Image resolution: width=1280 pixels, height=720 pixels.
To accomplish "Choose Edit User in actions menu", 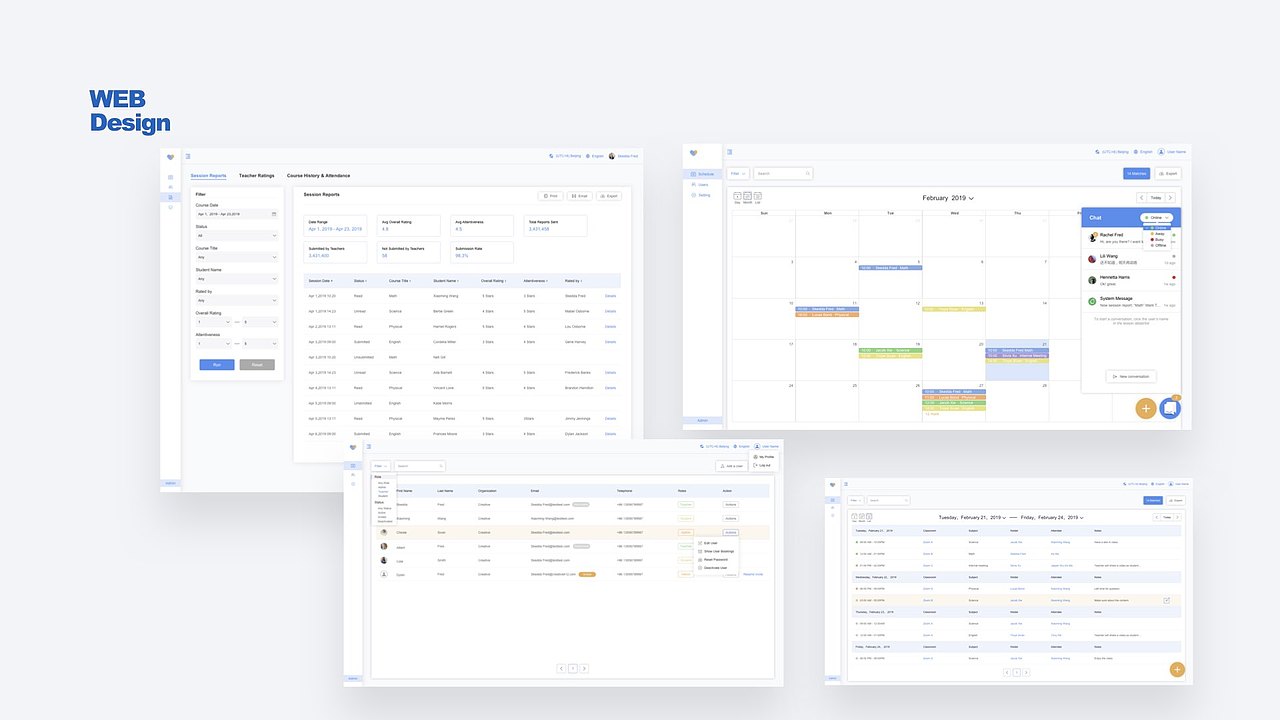I will (x=710, y=543).
